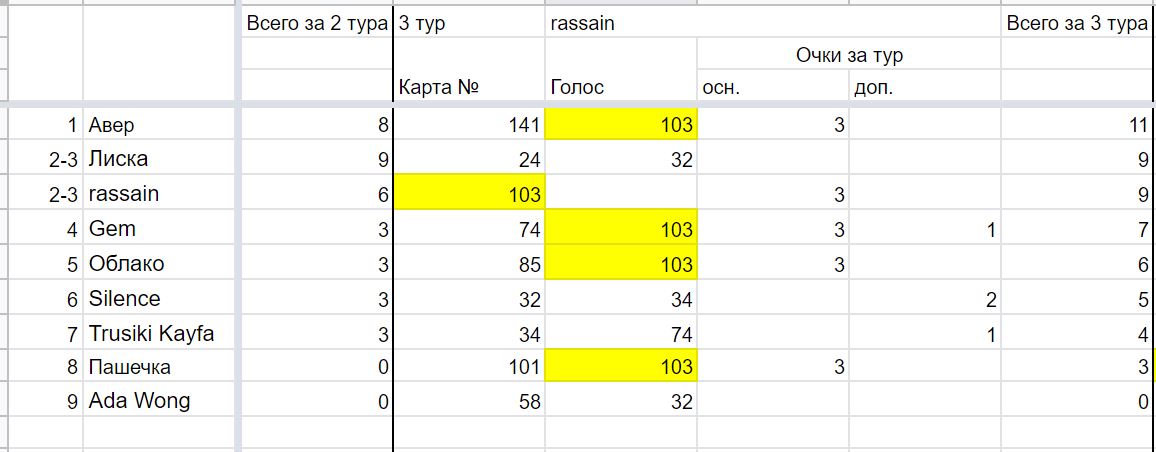This screenshot has height=452, width=1156.
Task: Click the Лиска name cell
Action: 162,159
